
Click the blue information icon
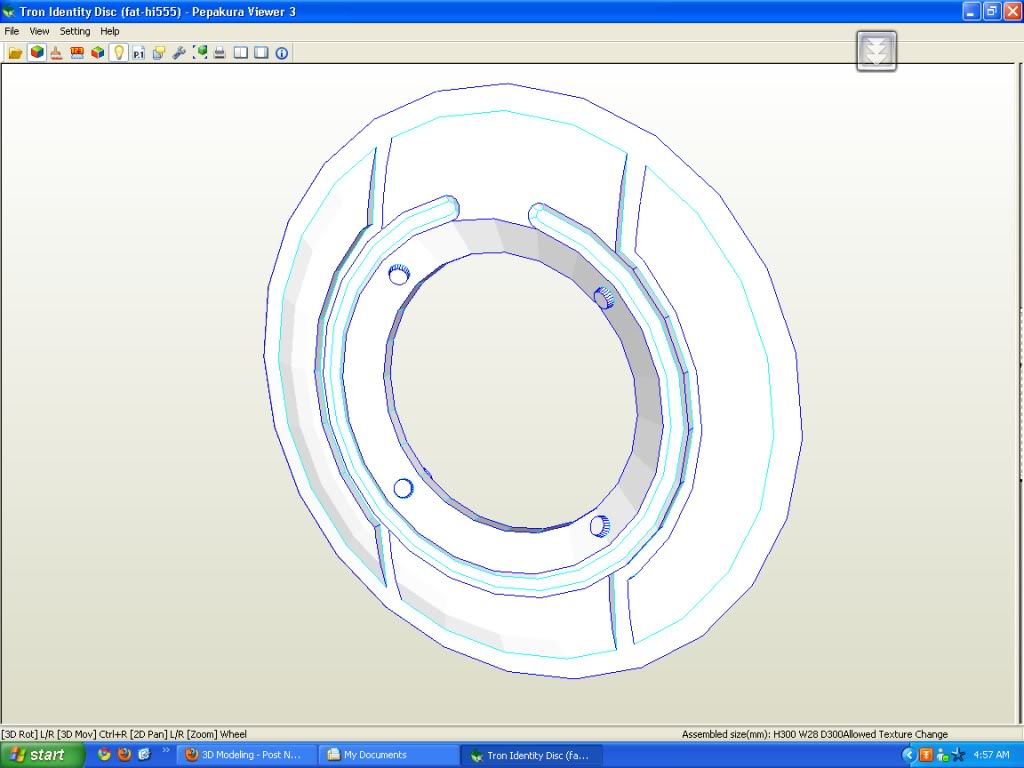(x=281, y=53)
